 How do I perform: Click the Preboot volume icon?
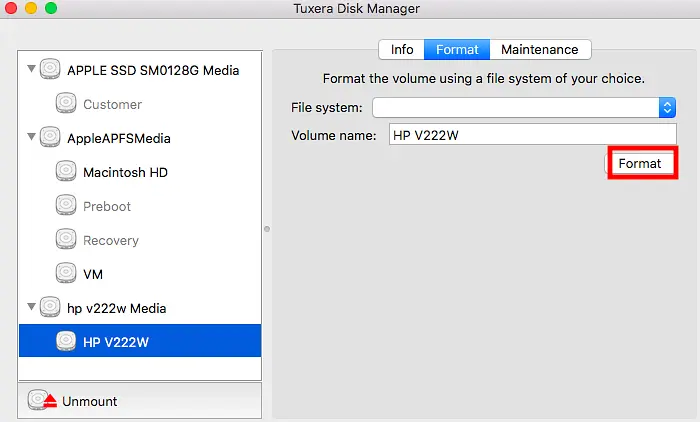coord(66,205)
